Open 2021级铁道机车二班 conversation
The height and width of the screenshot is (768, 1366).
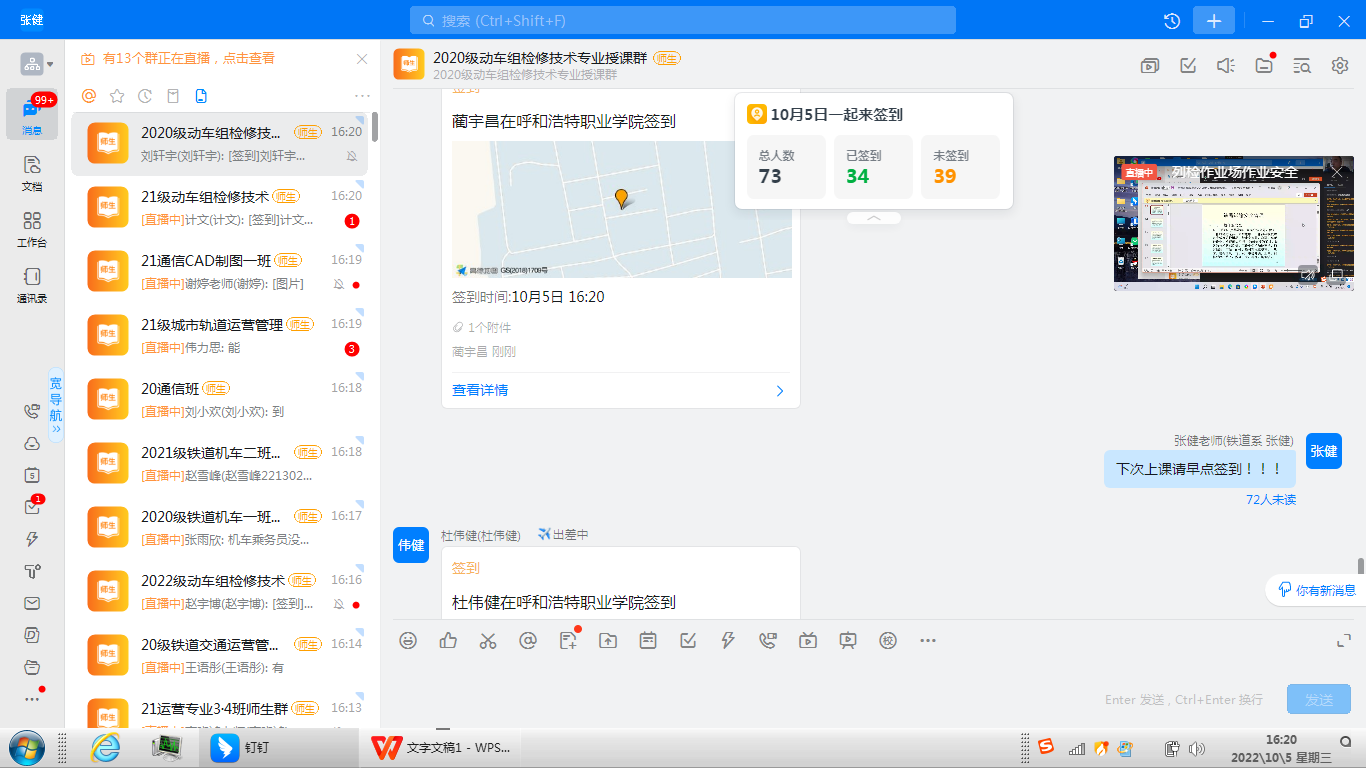(x=217, y=464)
